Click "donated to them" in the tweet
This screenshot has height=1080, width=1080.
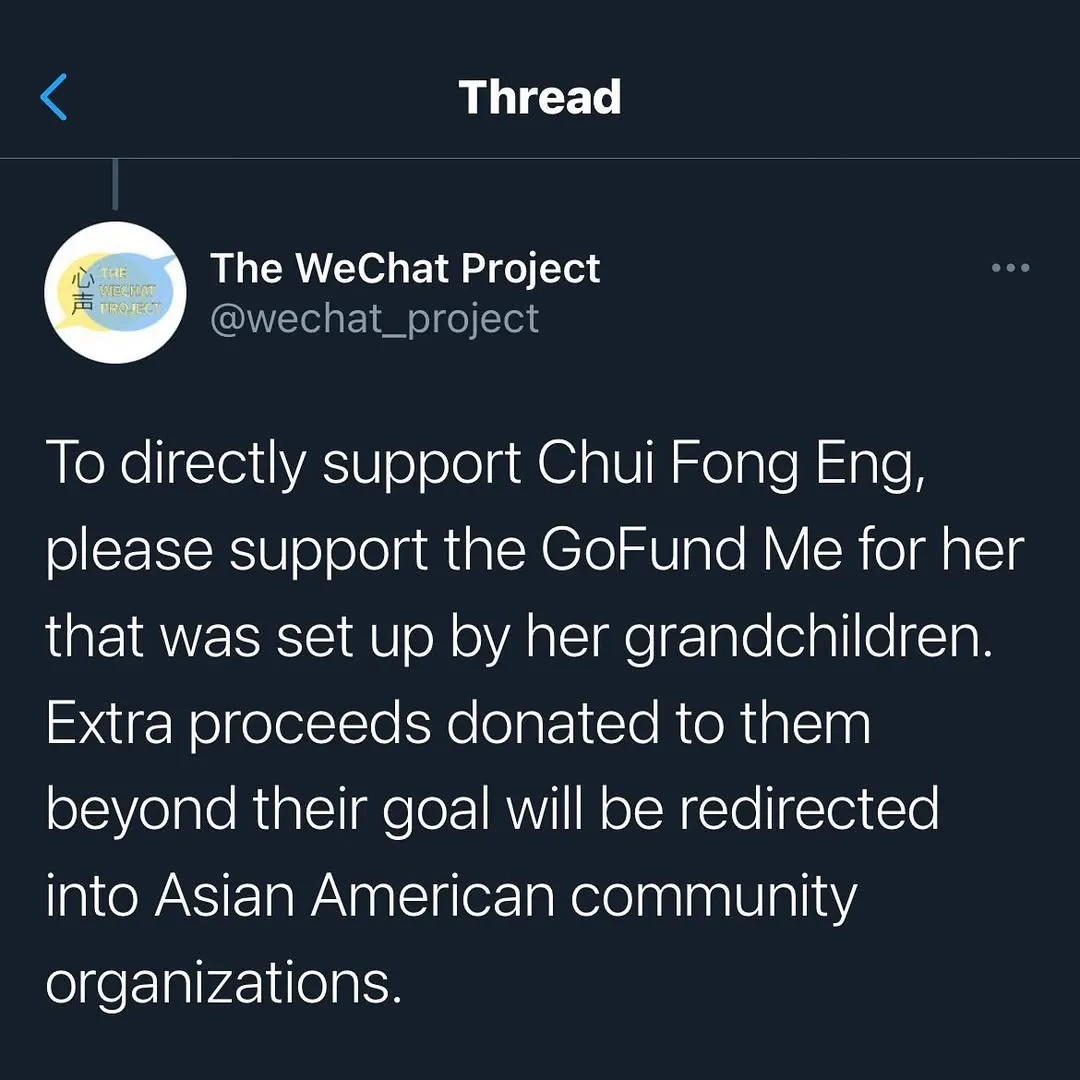658,723
